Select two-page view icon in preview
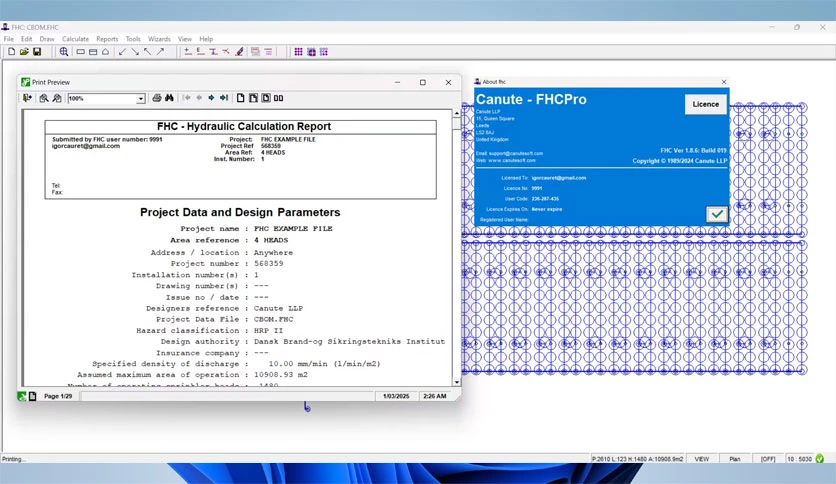The width and height of the screenshot is (836, 484). pos(278,98)
